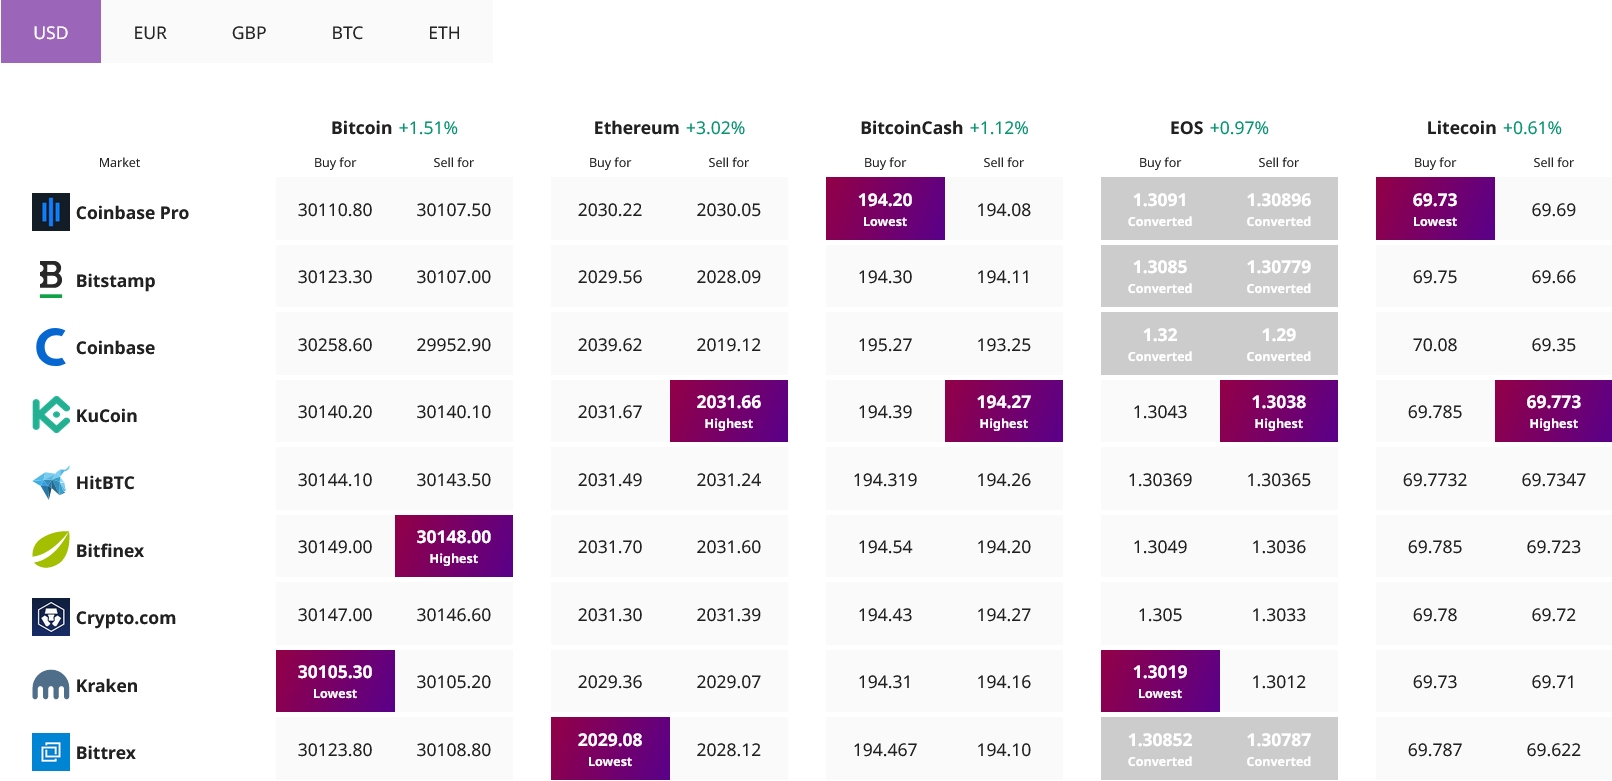Screen dimensions: 1612x781
Task: Click the HitBTC logo icon
Action: pos(51,482)
